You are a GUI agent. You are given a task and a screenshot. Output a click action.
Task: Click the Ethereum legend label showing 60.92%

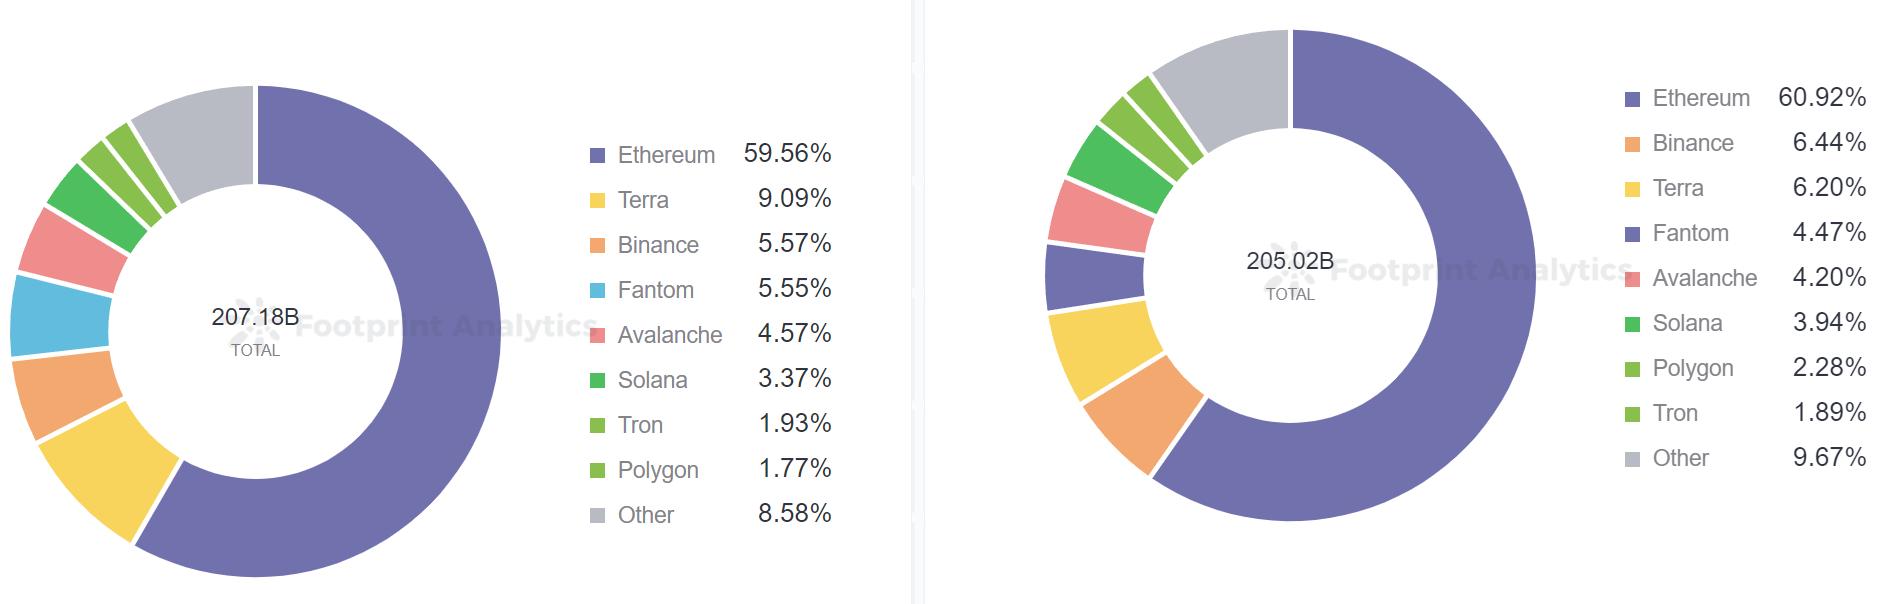(1701, 98)
